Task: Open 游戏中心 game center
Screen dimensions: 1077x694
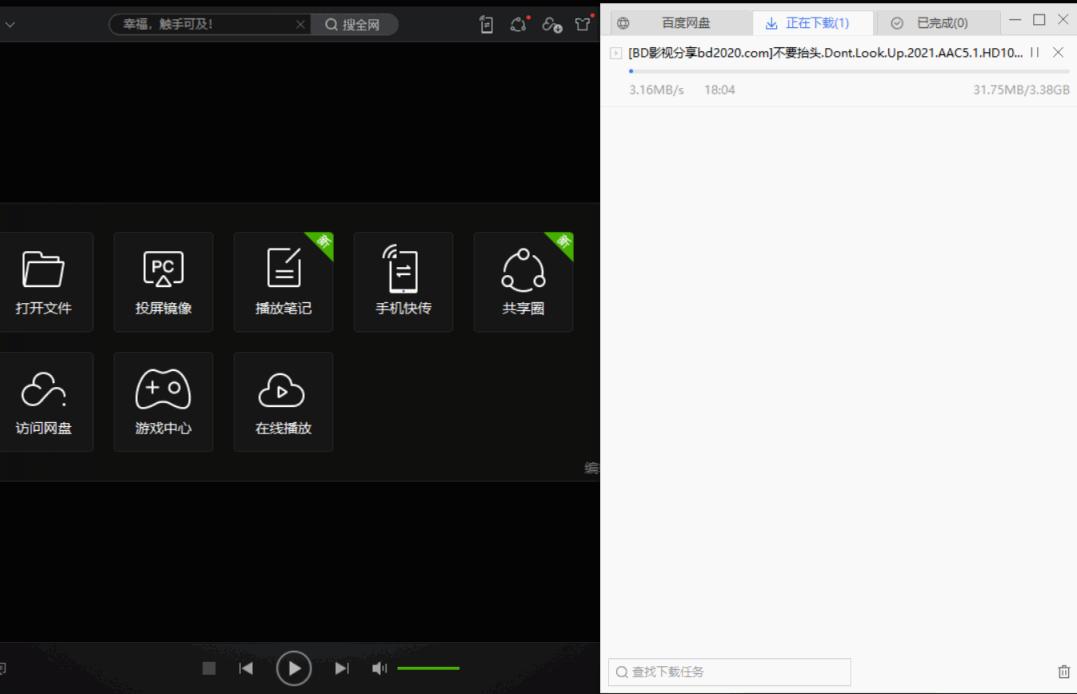Action: click(163, 402)
